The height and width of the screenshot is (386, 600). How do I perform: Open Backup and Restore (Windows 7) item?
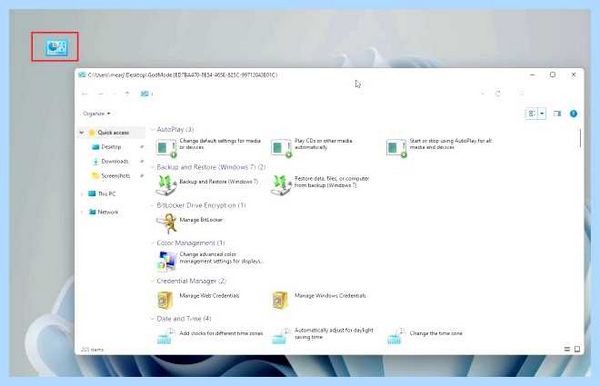tap(207, 185)
